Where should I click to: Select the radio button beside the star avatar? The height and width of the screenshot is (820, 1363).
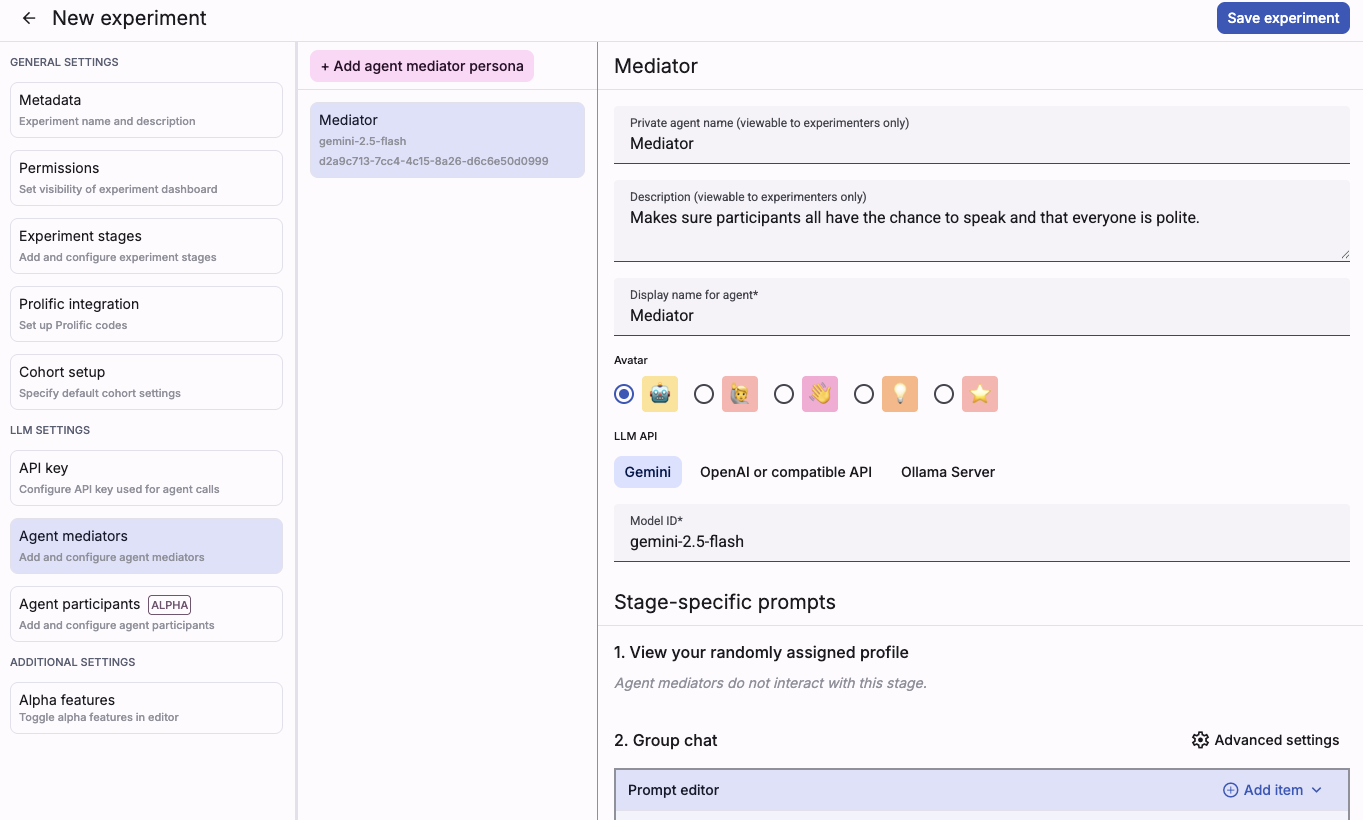[x=944, y=394]
